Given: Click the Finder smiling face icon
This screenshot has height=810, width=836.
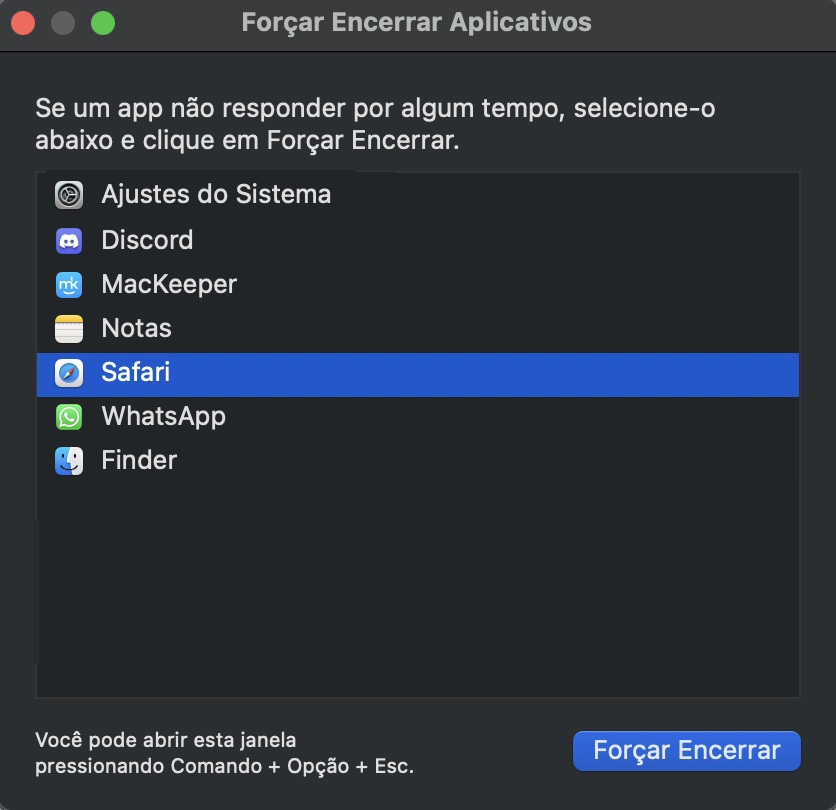Looking at the screenshot, I should [68, 460].
